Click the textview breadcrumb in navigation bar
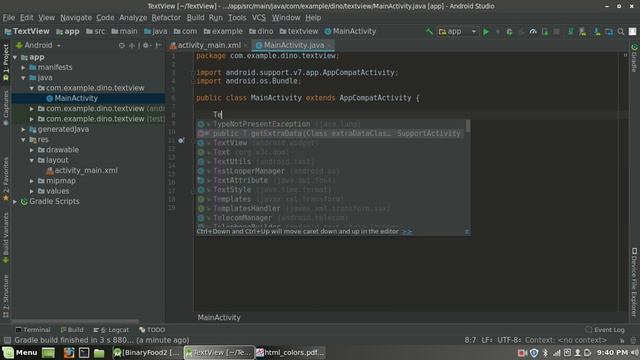 tap(299, 31)
